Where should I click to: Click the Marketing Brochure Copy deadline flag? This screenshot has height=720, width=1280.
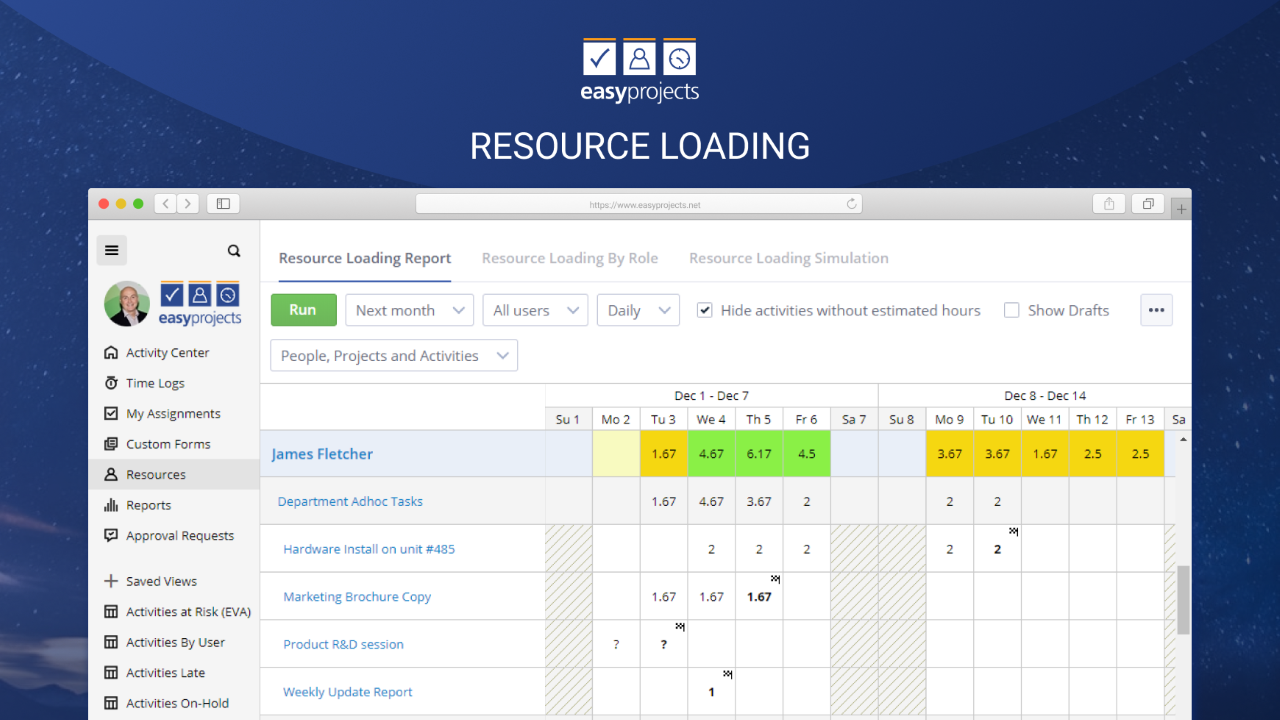(775, 579)
